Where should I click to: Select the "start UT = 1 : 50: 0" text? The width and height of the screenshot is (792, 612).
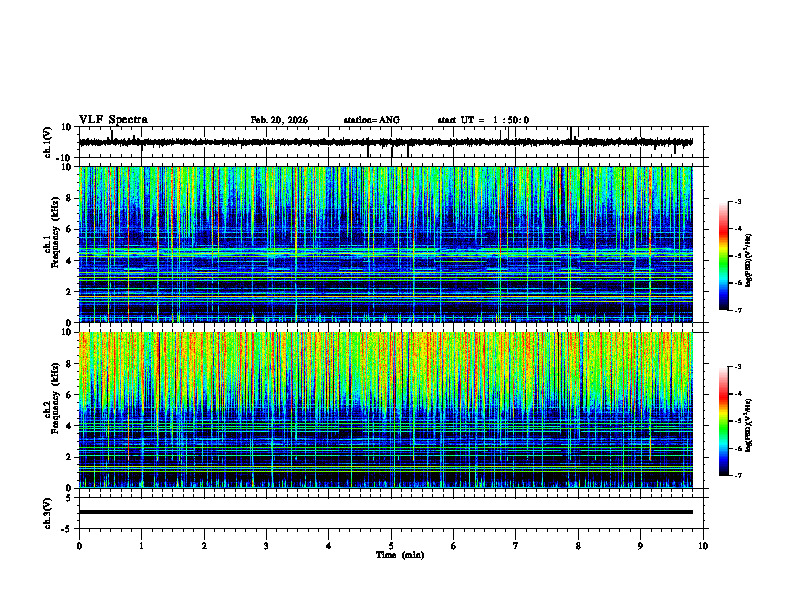[483, 120]
